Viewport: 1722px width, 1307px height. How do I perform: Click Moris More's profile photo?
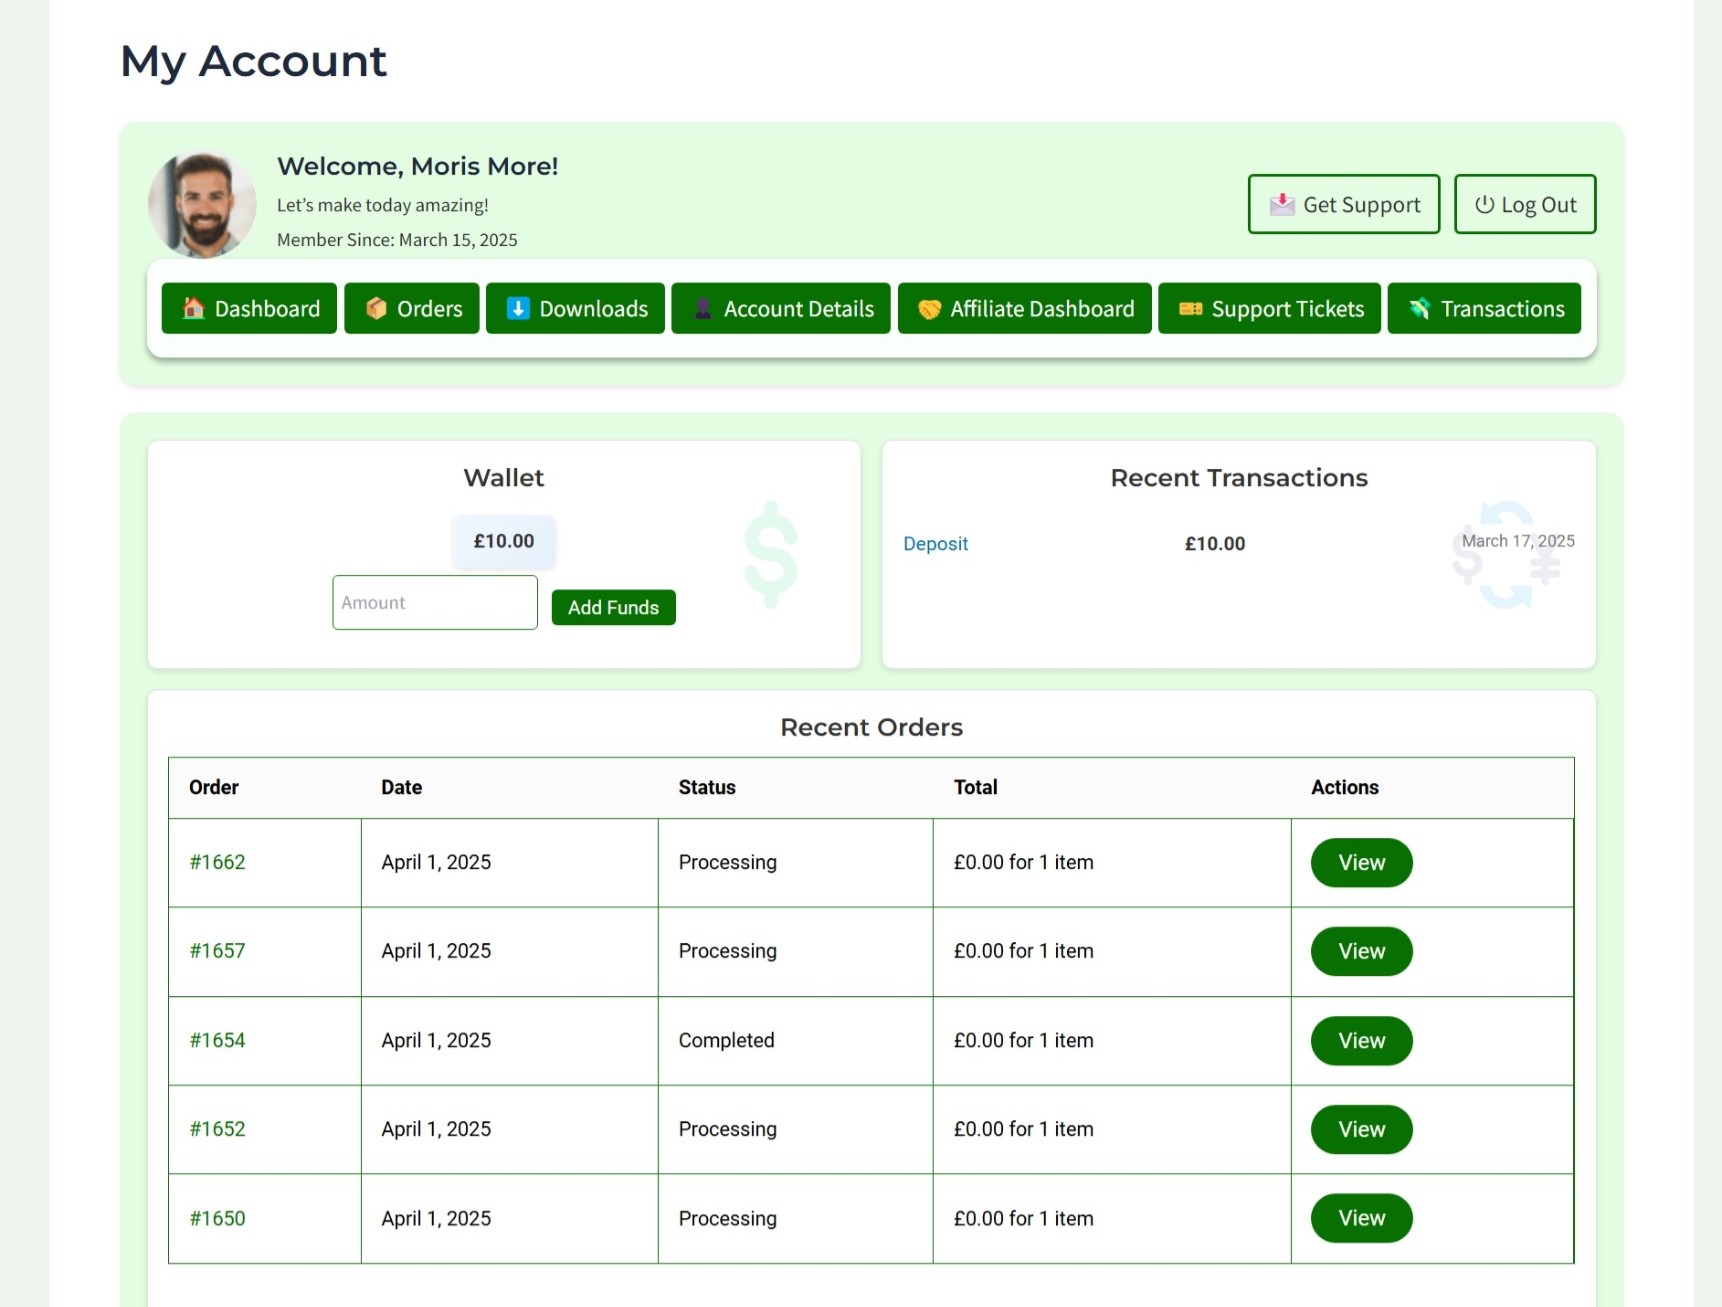pyautogui.click(x=202, y=204)
